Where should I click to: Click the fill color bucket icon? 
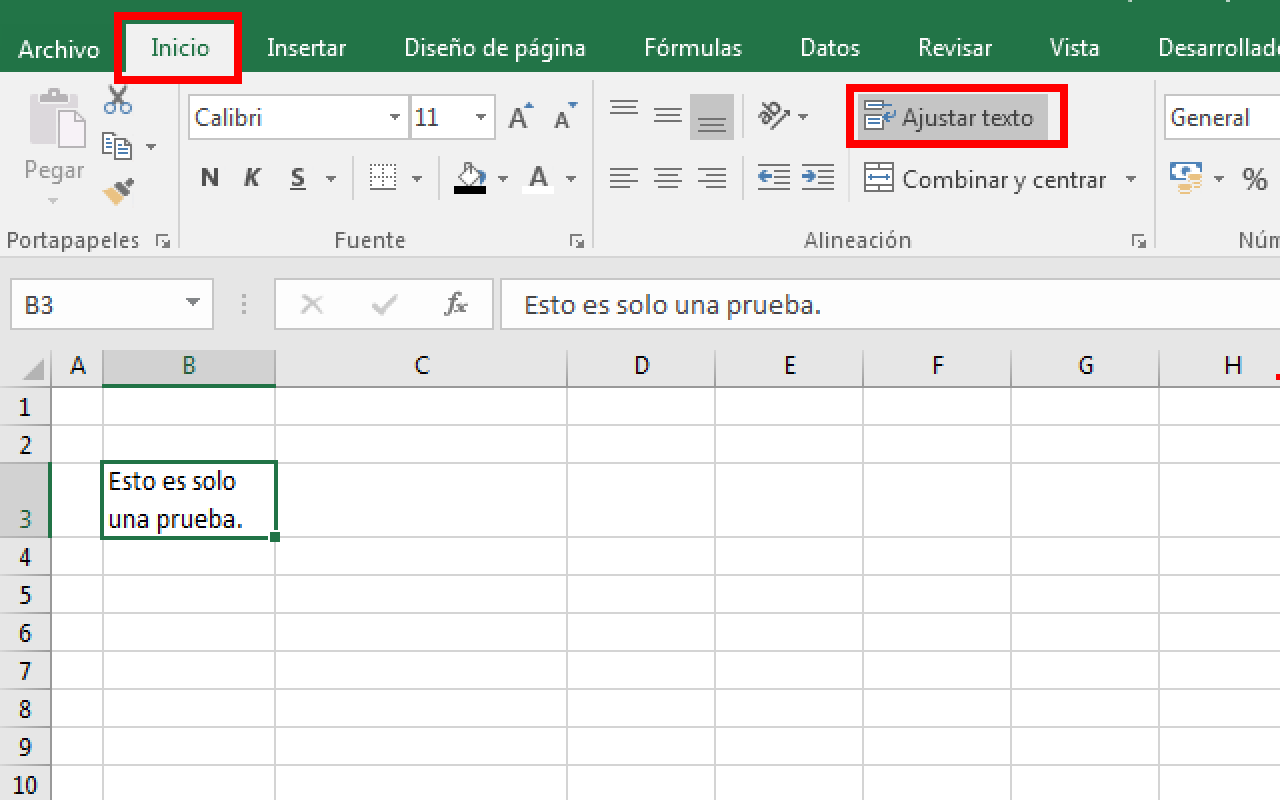(469, 178)
